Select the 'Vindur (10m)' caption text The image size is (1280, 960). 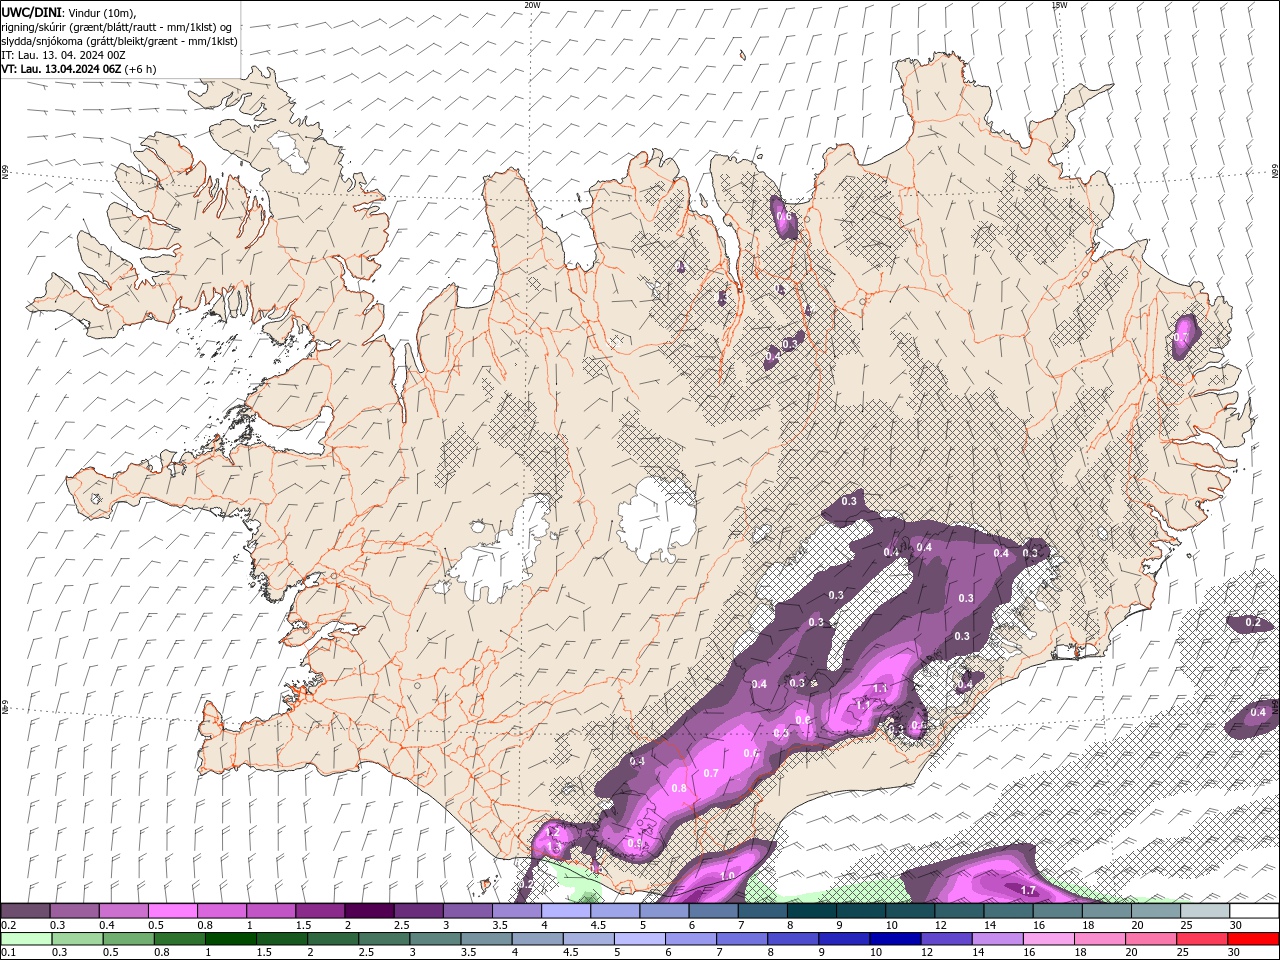(x=99, y=12)
